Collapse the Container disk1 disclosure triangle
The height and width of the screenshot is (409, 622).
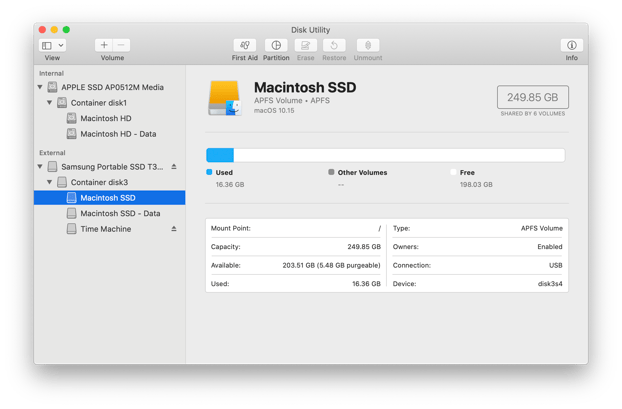pos(50,102)
